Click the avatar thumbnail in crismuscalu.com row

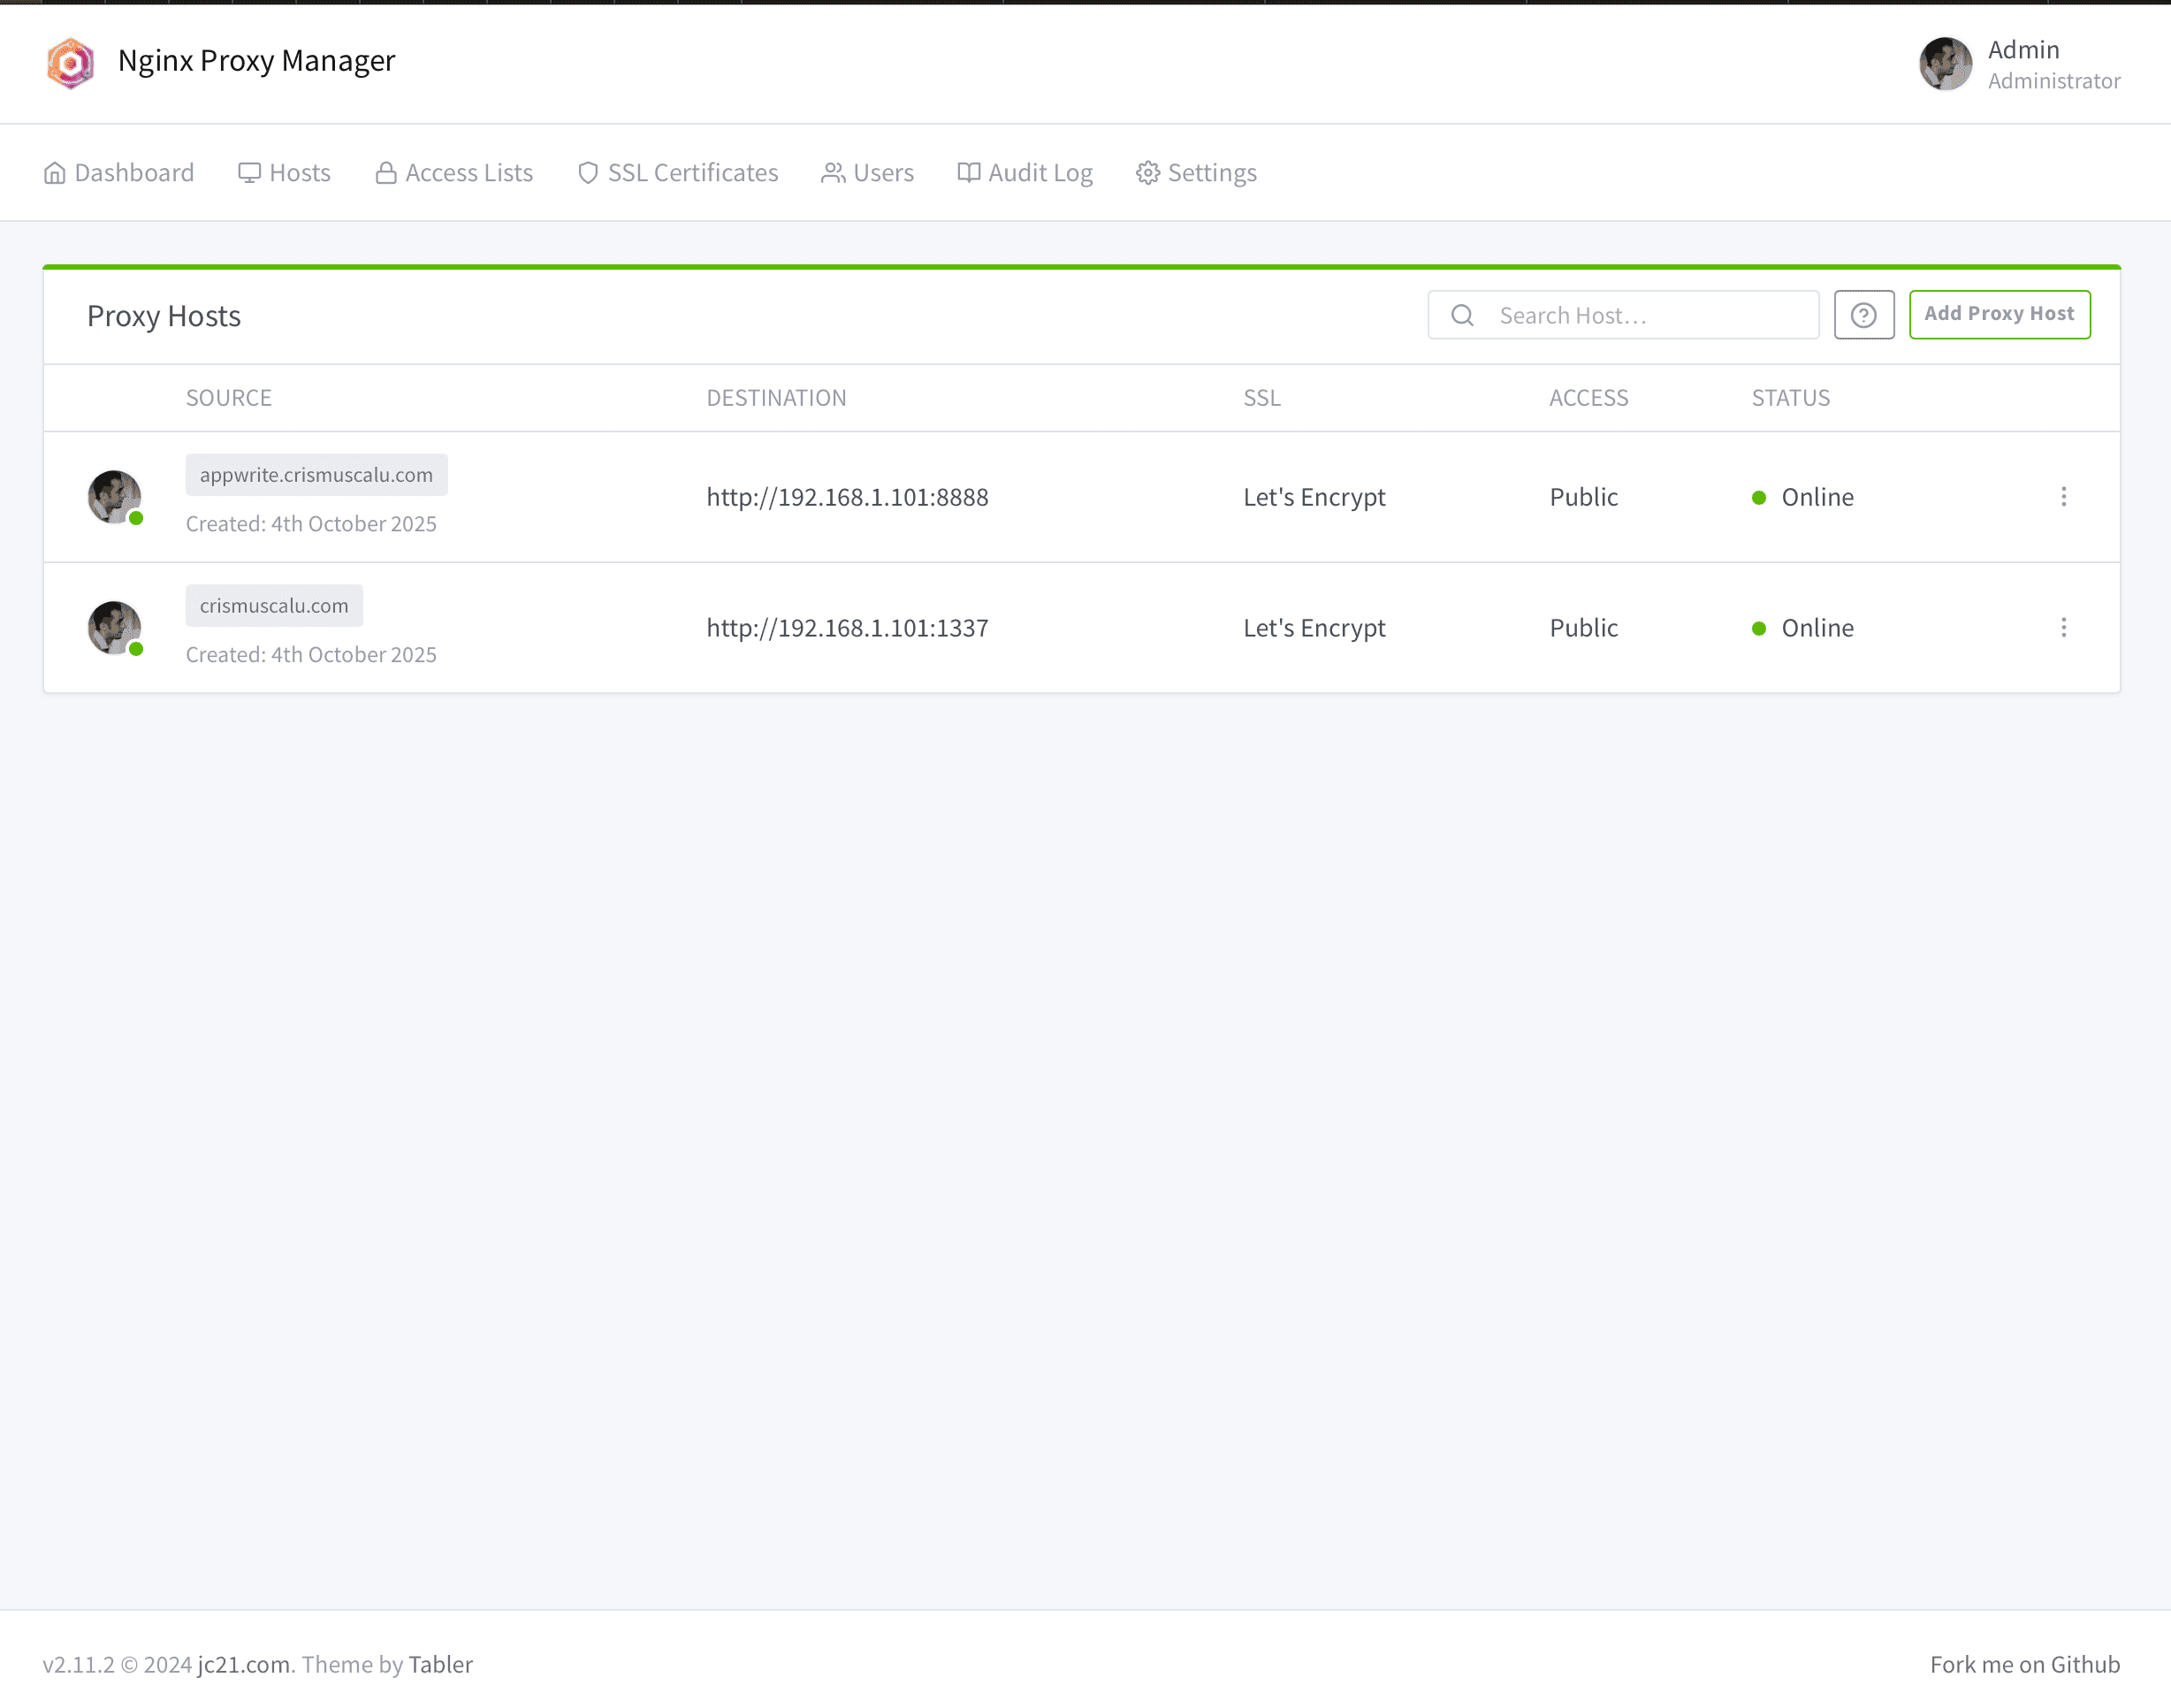click(114, 628)
